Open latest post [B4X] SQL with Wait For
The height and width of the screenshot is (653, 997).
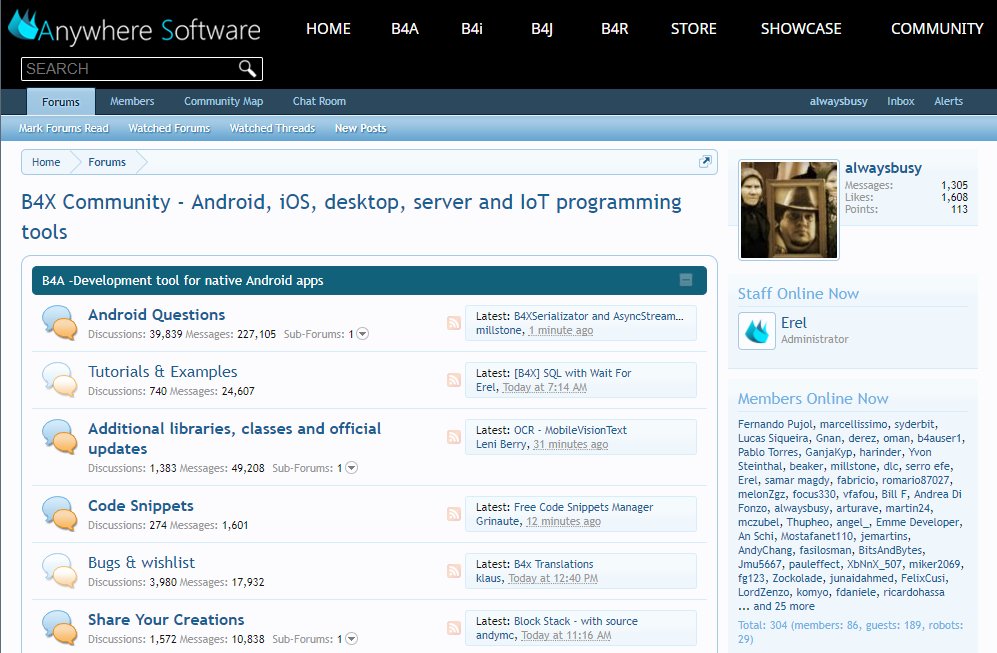pyautogui.click(x=572, y=373)
